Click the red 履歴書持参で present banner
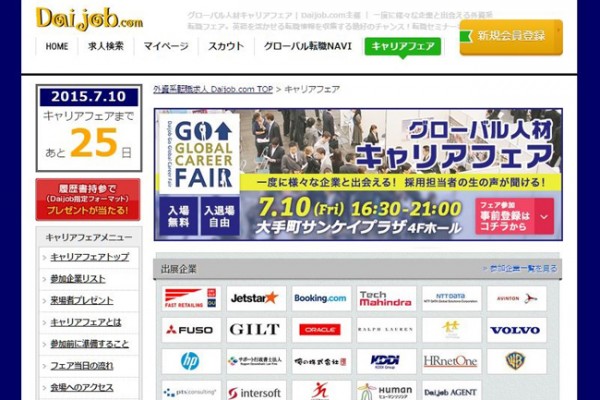Image resolution: width=600 pixels, height=400 pixels. click(88, 199)
